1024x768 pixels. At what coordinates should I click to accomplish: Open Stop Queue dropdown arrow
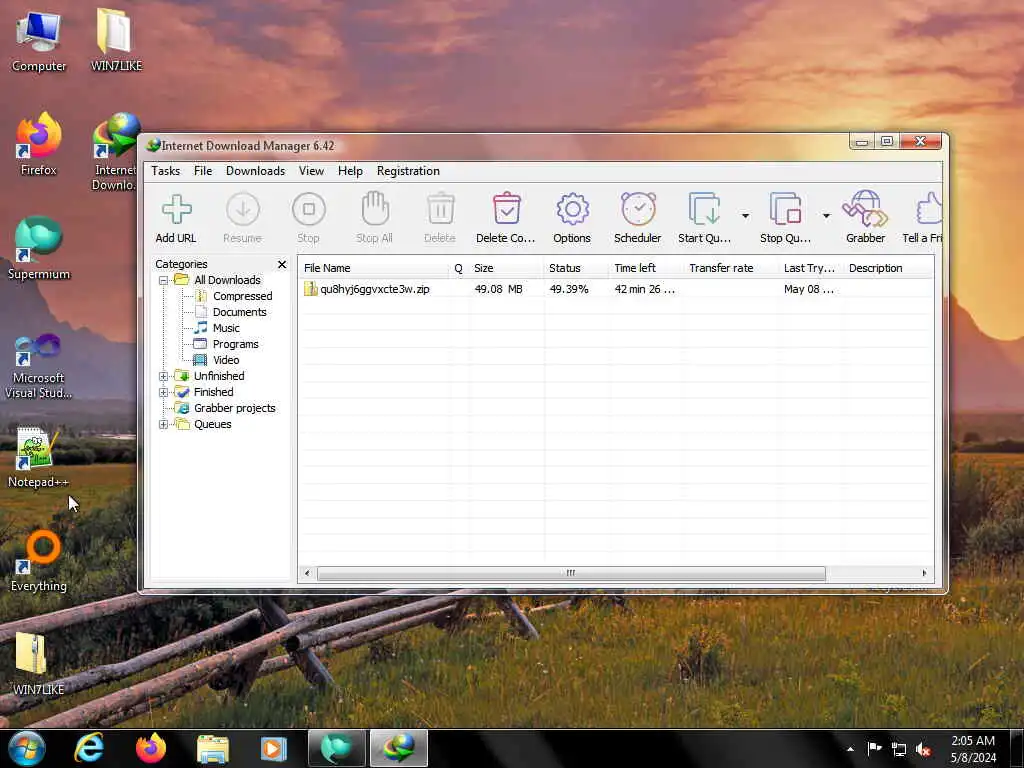826,216
